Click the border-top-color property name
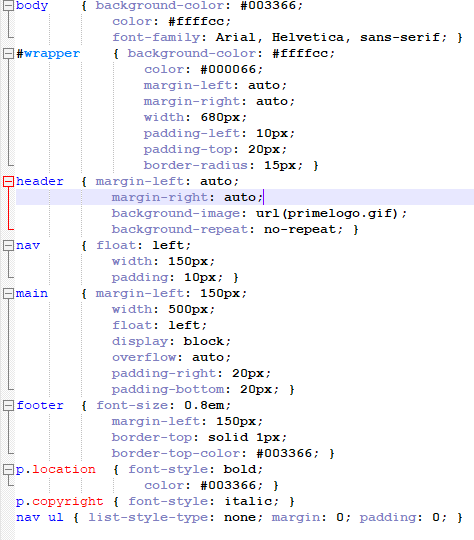The height and width of the screenshot is (540, 474). (x=176, y=454)
